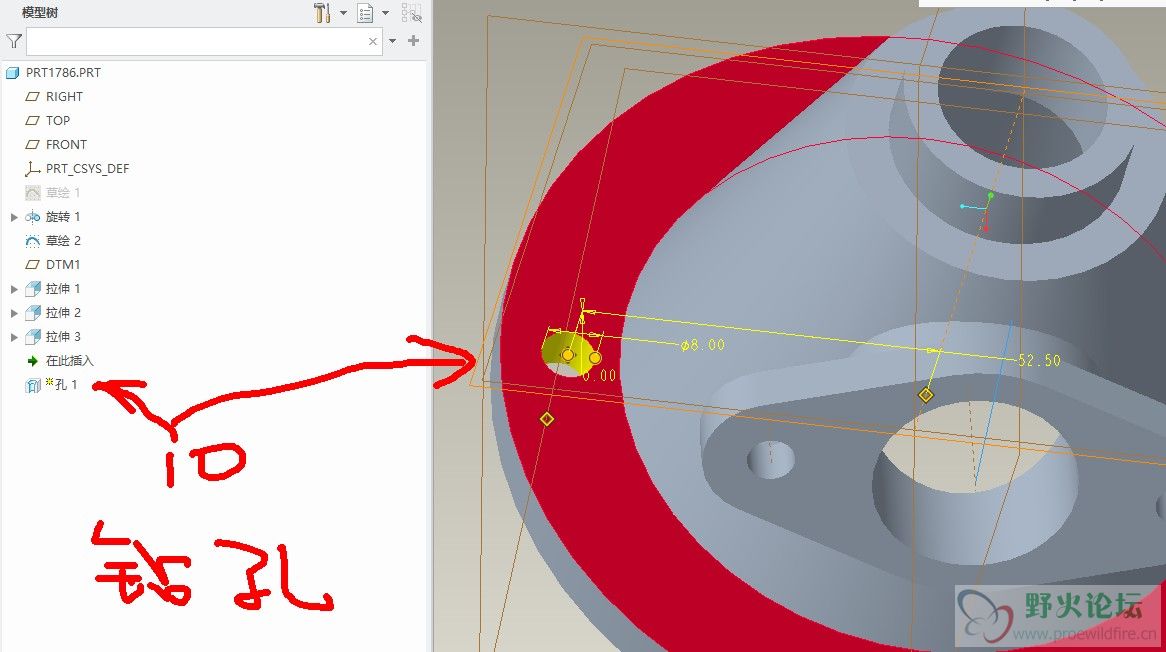
Task: Open the model tree Settings hammer tool
Action: 322,13
